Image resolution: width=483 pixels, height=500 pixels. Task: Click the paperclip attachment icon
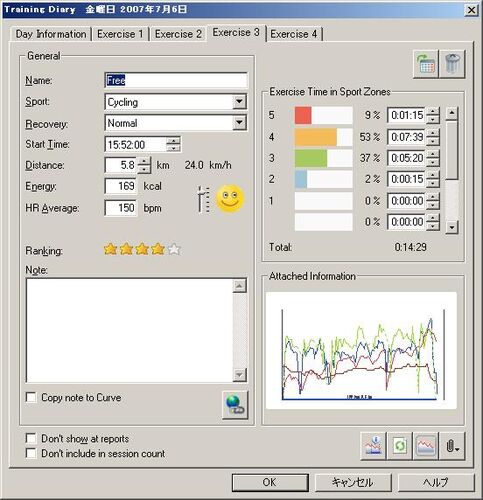click(x=452, y=446)
